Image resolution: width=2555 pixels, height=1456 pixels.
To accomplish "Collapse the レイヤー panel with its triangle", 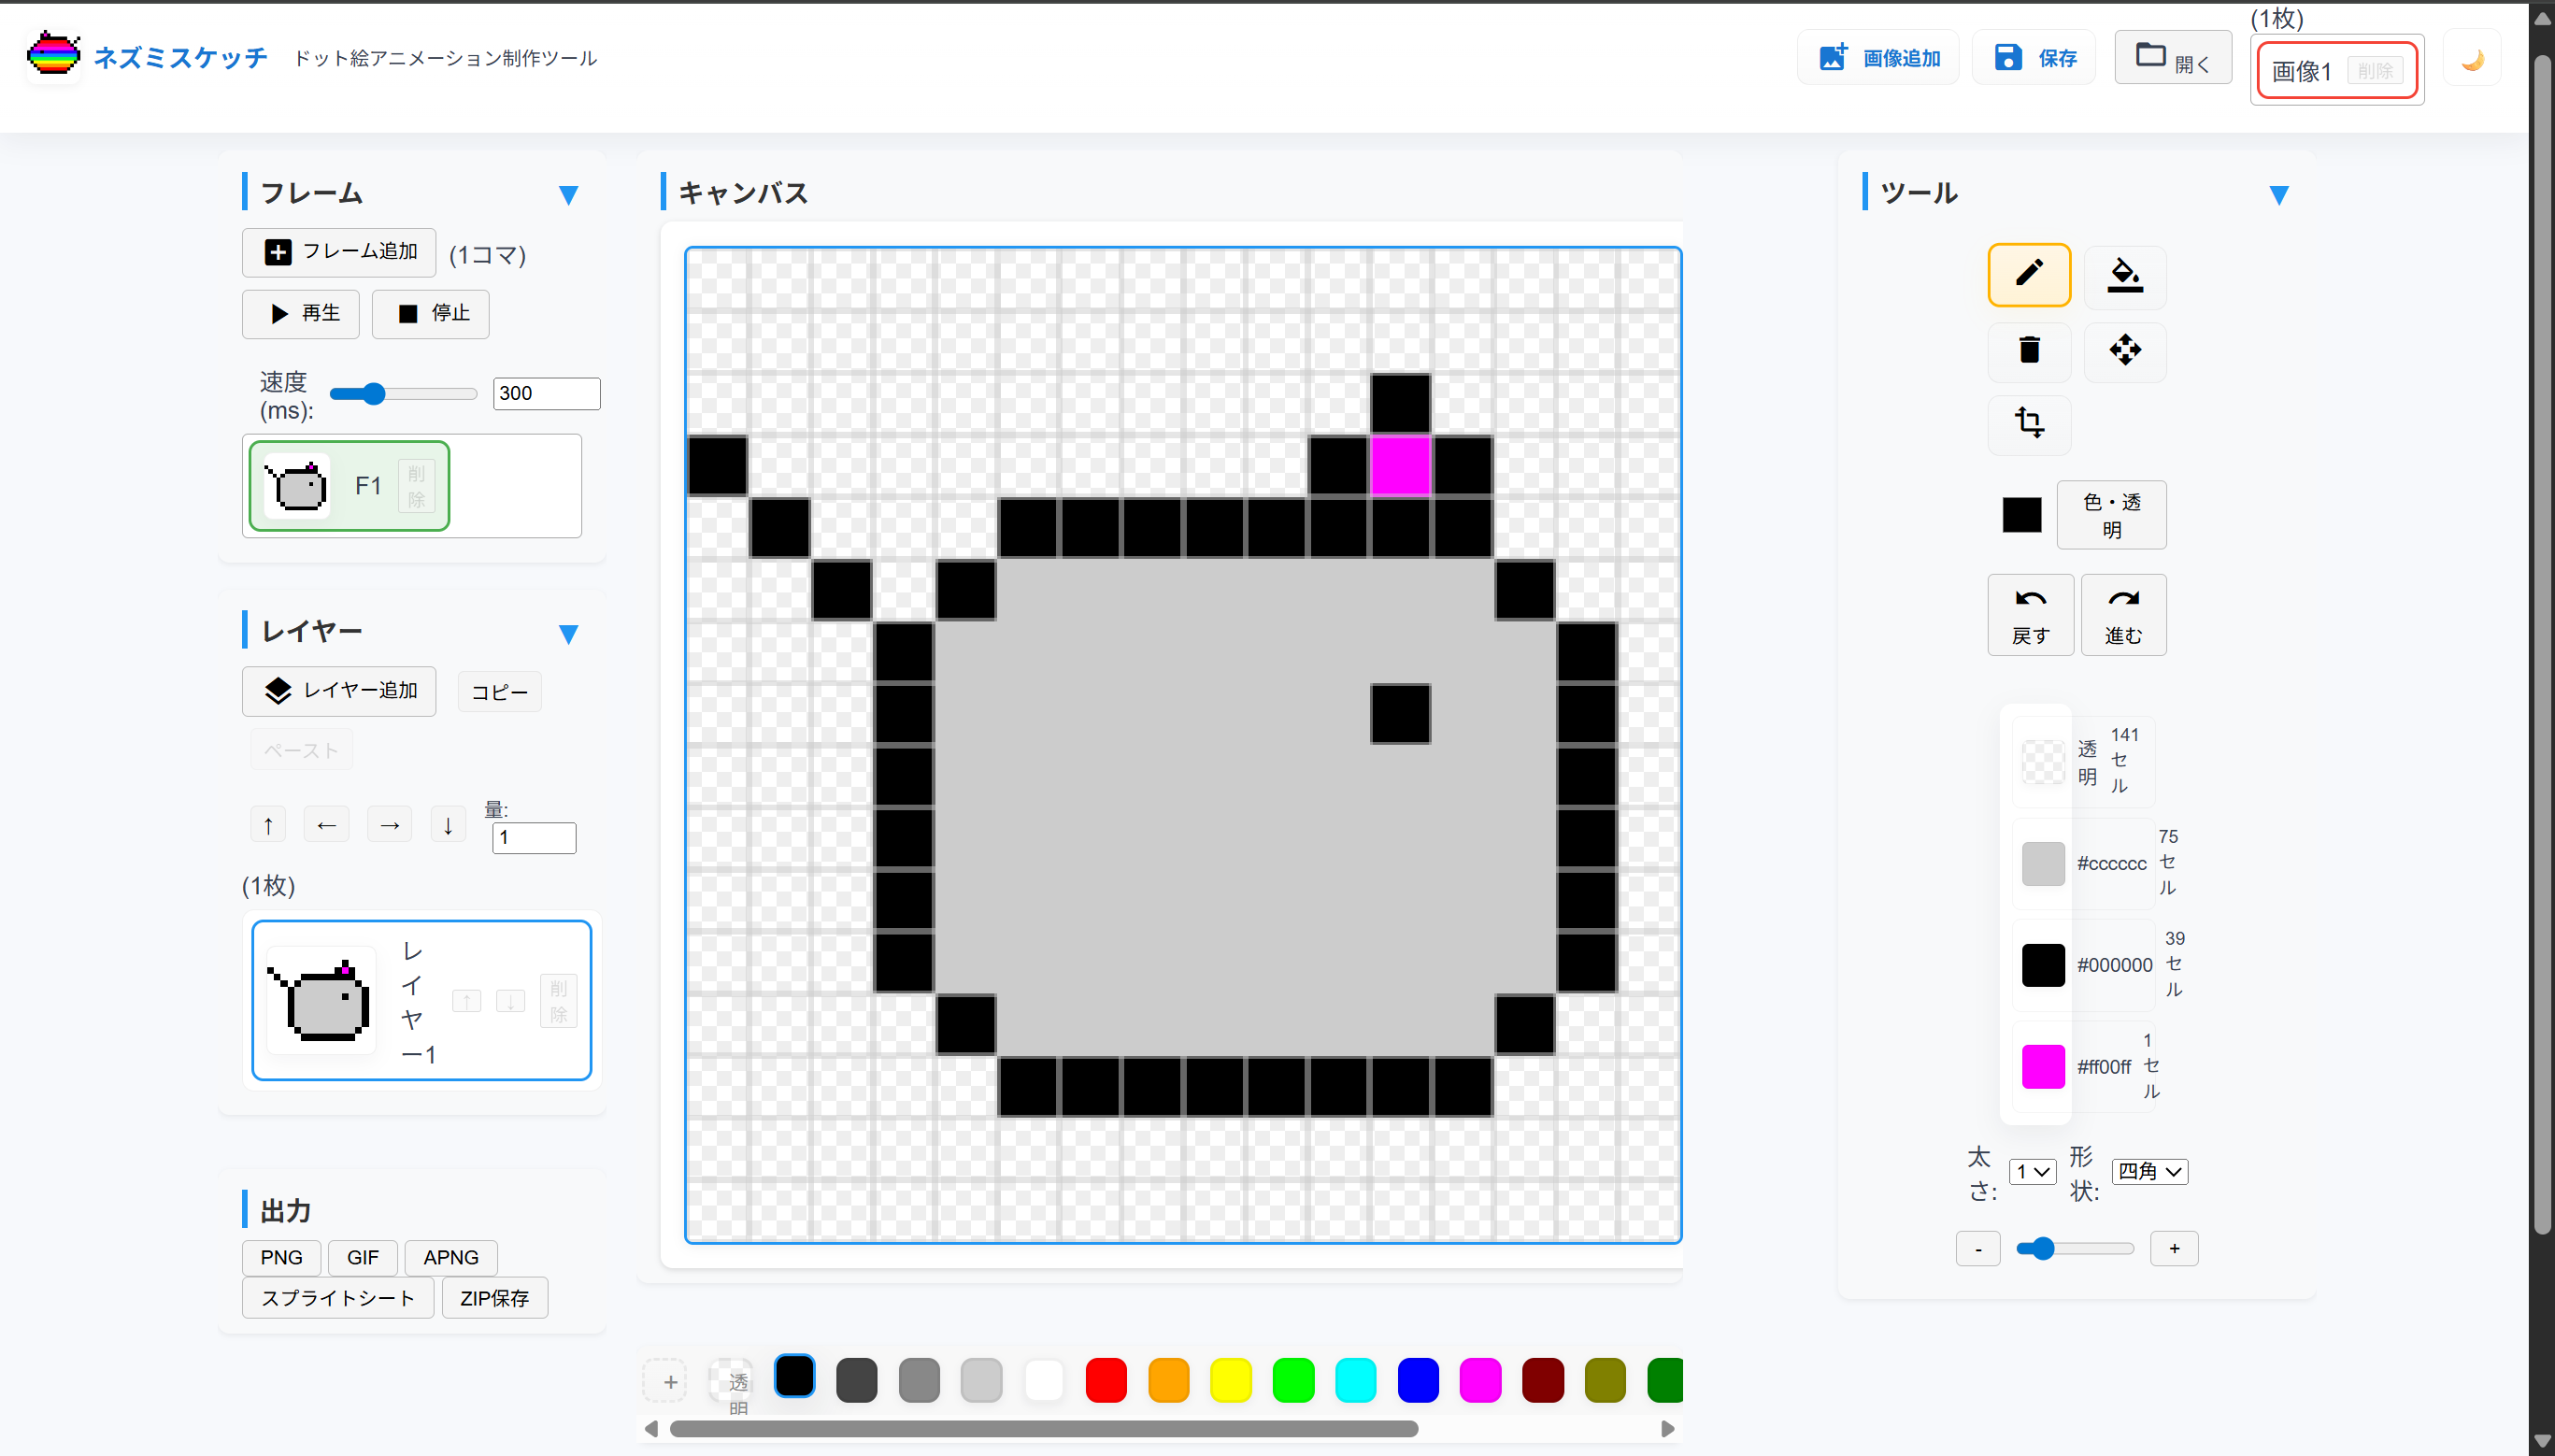I will [x=568, y=634].
